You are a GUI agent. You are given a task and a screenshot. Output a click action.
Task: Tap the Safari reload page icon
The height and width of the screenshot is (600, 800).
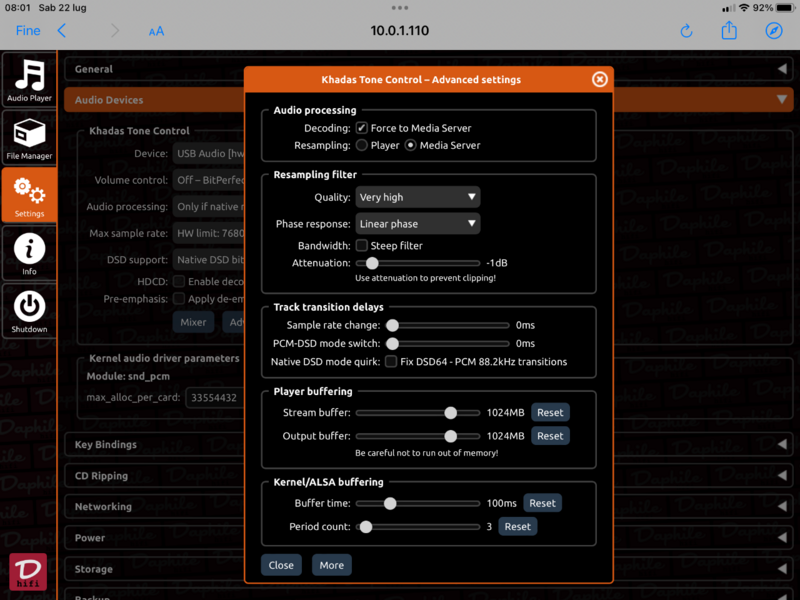coord(686,31)
